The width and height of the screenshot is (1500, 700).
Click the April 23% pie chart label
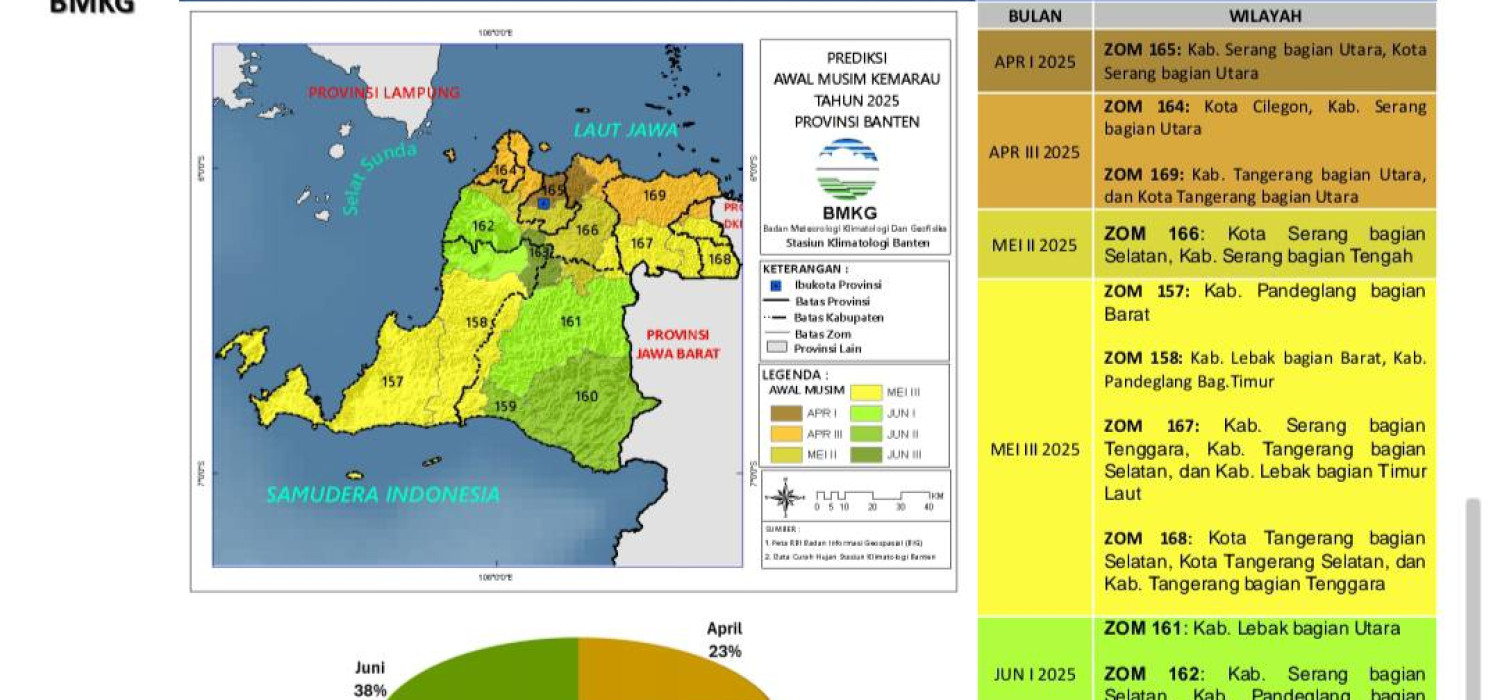725,640
